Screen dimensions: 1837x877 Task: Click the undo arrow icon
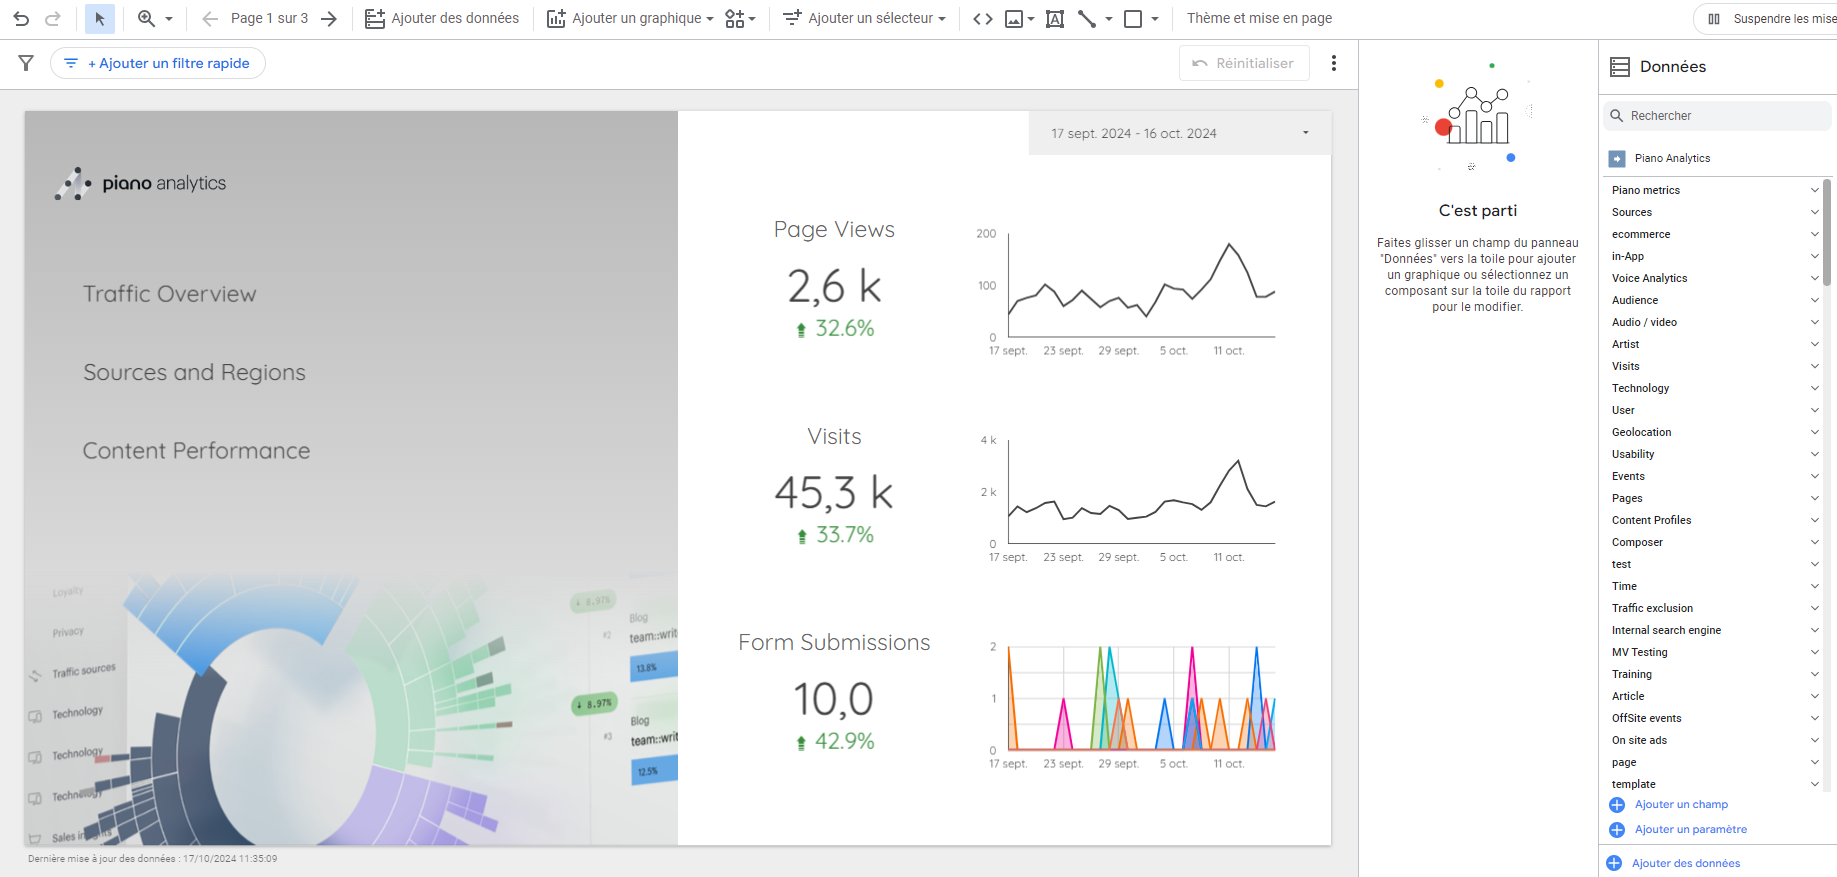[x=21, y=18]
